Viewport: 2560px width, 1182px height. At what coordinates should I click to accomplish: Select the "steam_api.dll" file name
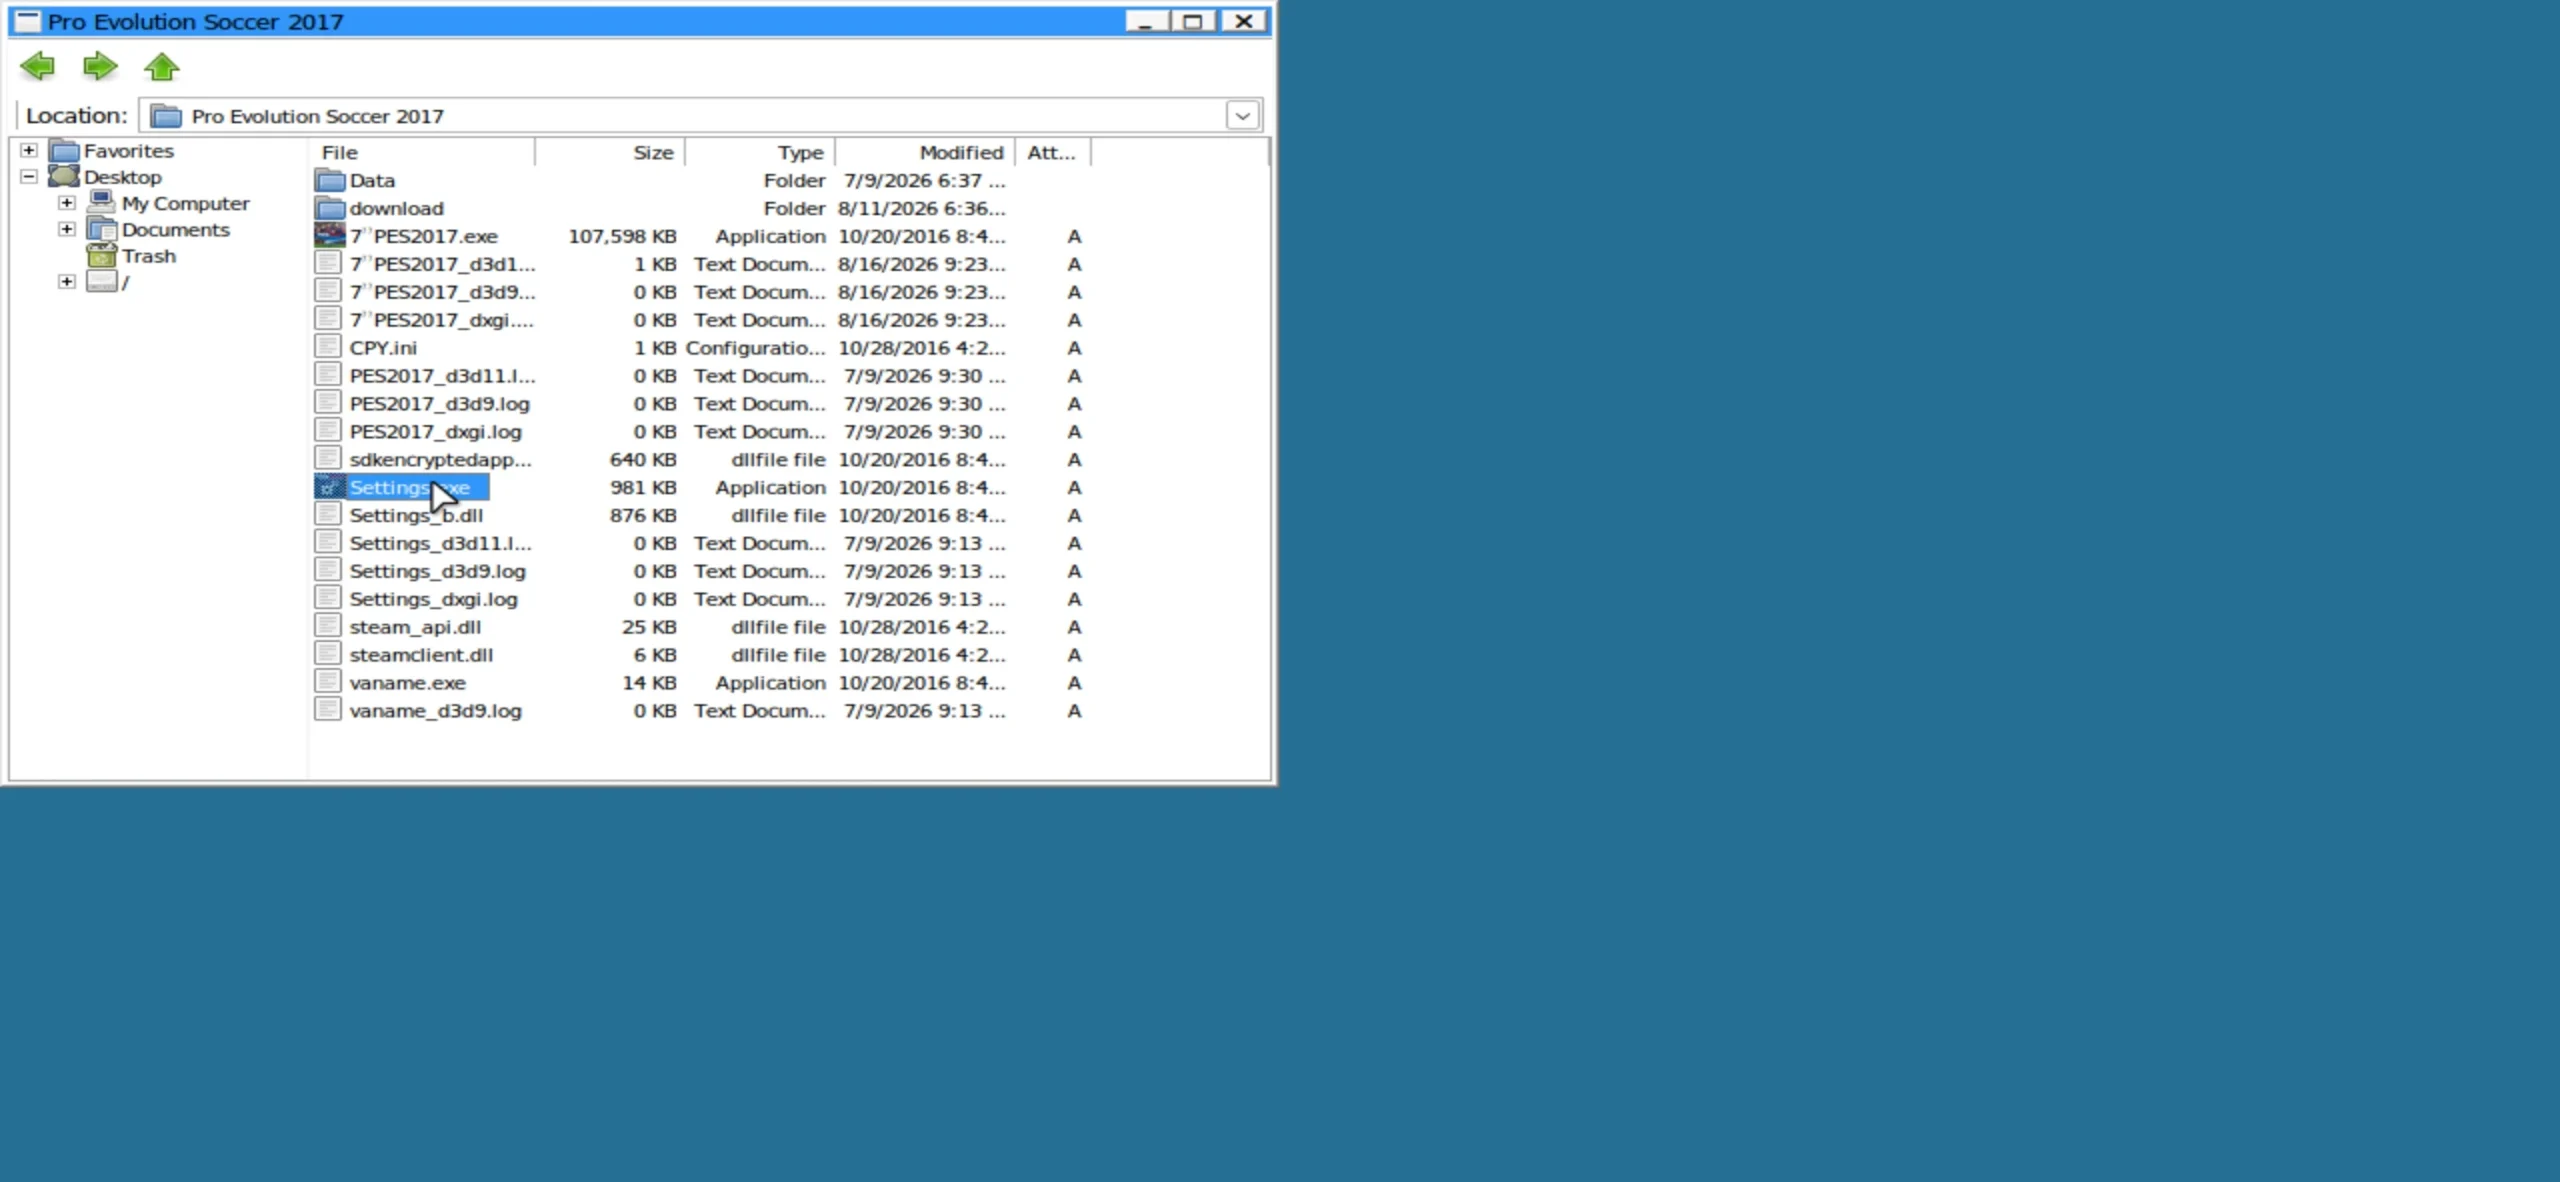[415, 627]
